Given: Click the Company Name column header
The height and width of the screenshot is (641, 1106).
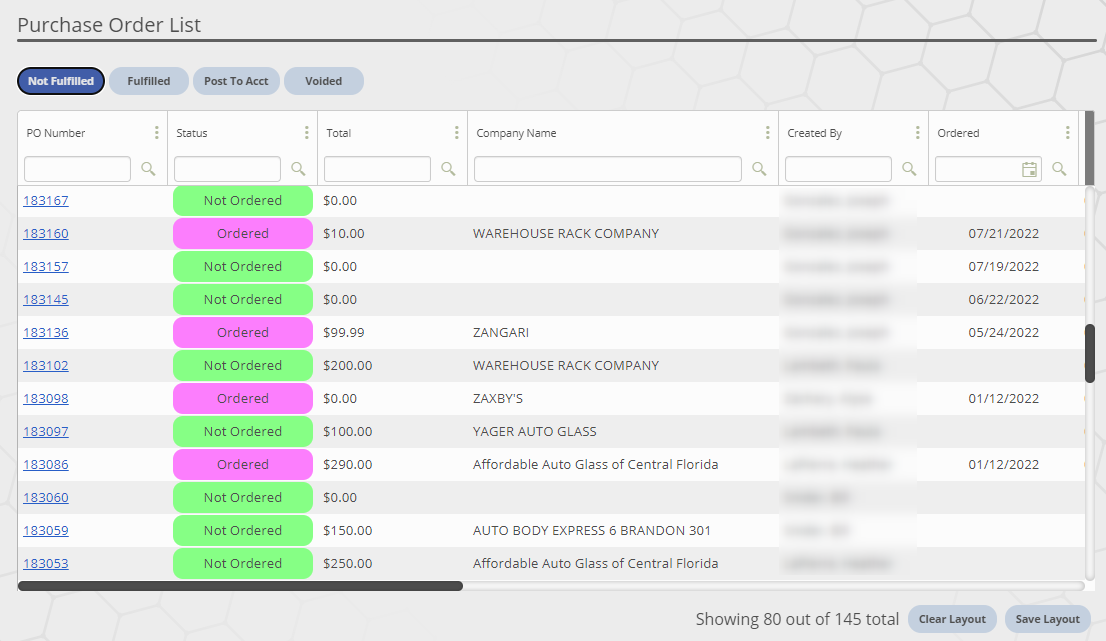Looking at the screenshot, I should 516,133.
